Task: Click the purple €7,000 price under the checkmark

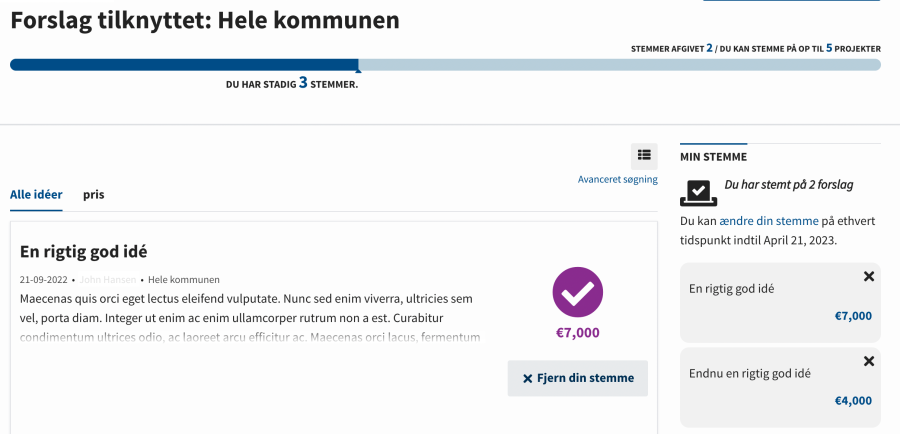Action: tap(577, 334)
